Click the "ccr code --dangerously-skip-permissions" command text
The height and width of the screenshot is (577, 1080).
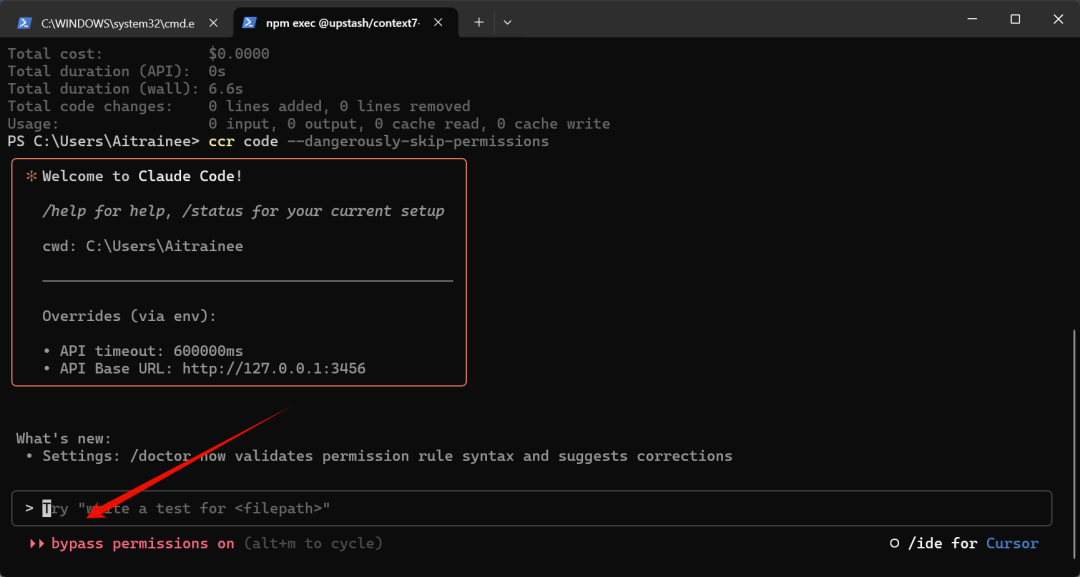[378, 142]
